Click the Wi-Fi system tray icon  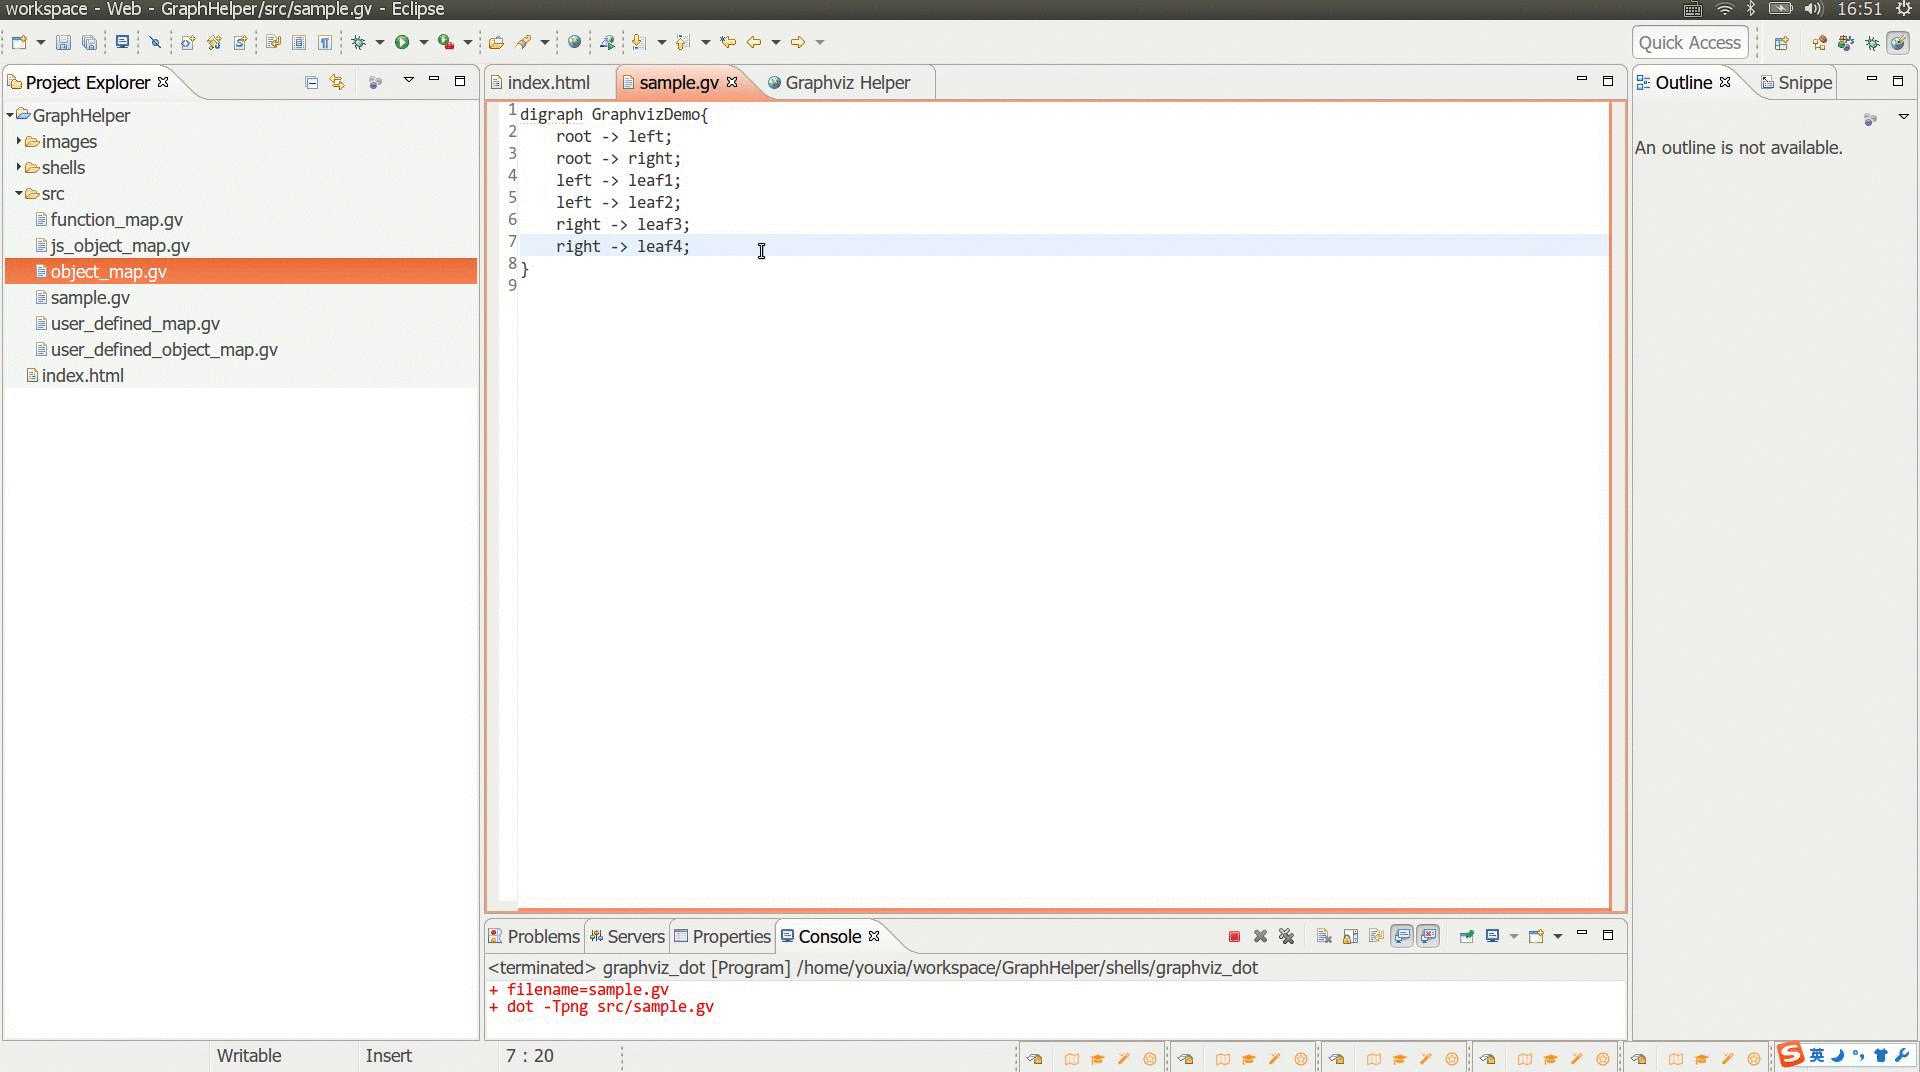(1724, 9)
